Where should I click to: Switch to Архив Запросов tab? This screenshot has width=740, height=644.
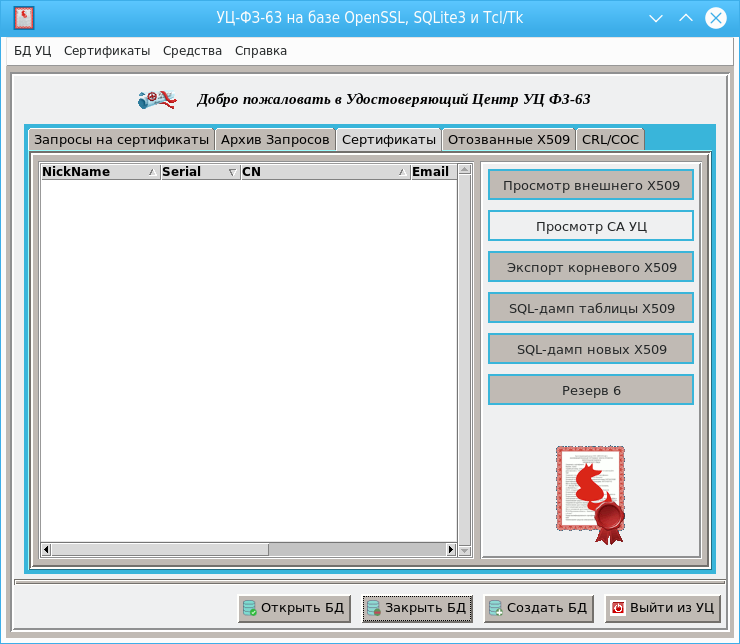(275, 140)
